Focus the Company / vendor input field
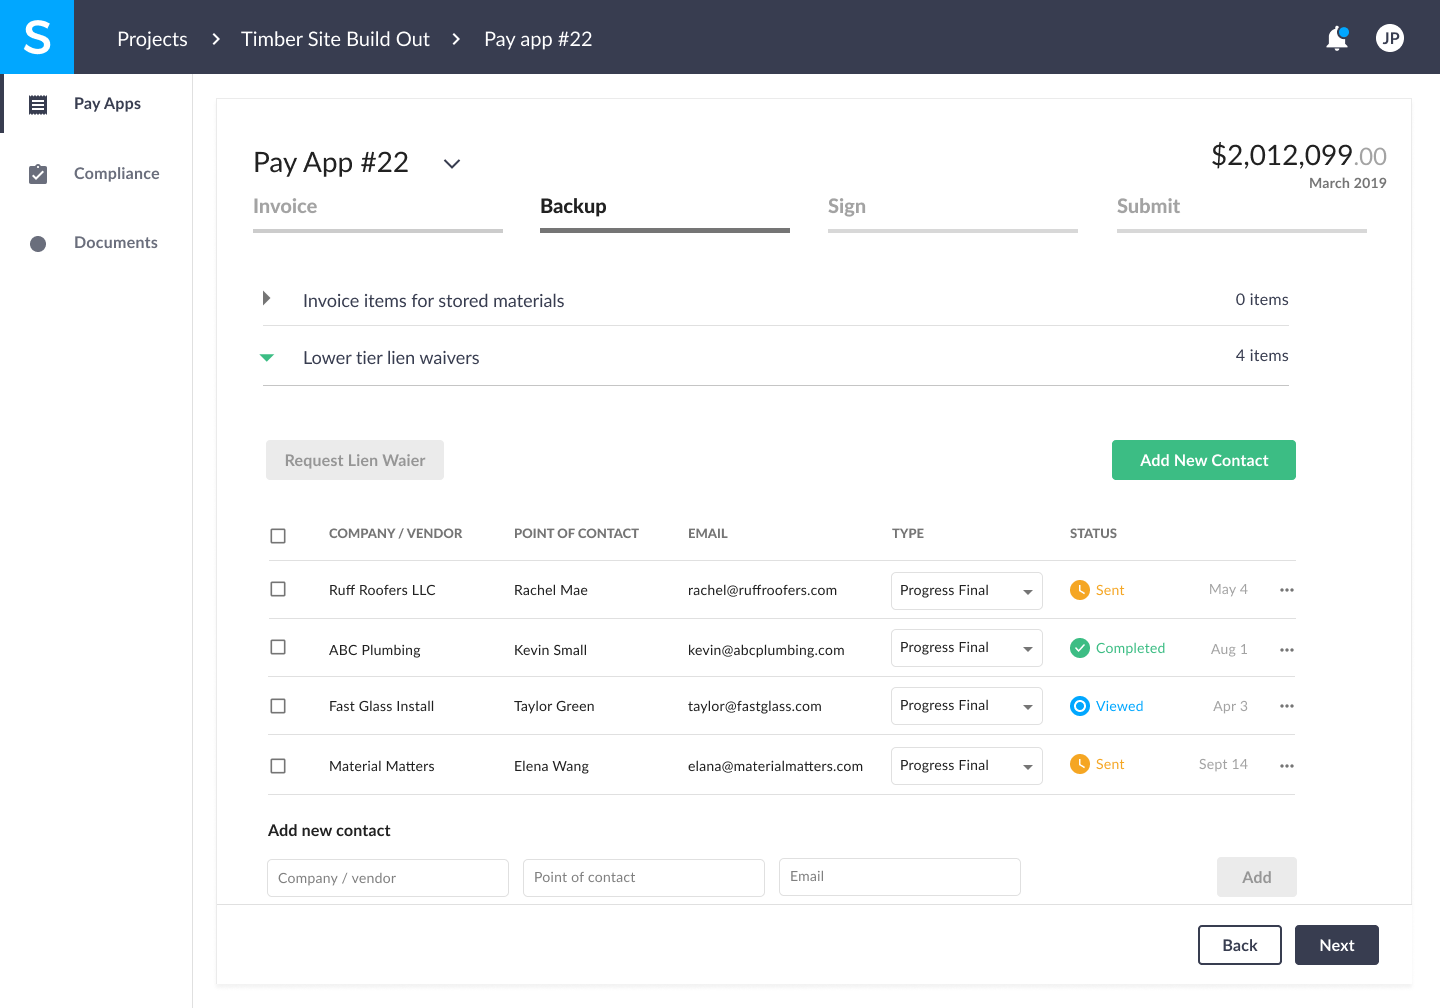 [388, 878]
